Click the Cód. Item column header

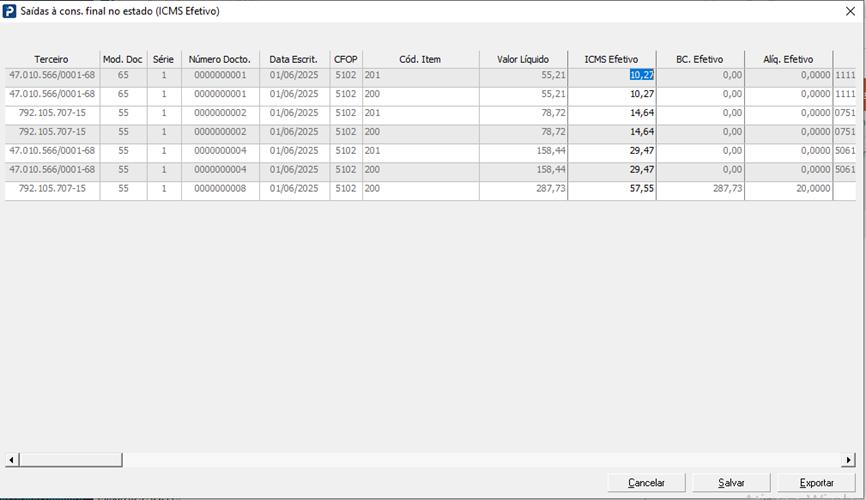tap(420, 60)
